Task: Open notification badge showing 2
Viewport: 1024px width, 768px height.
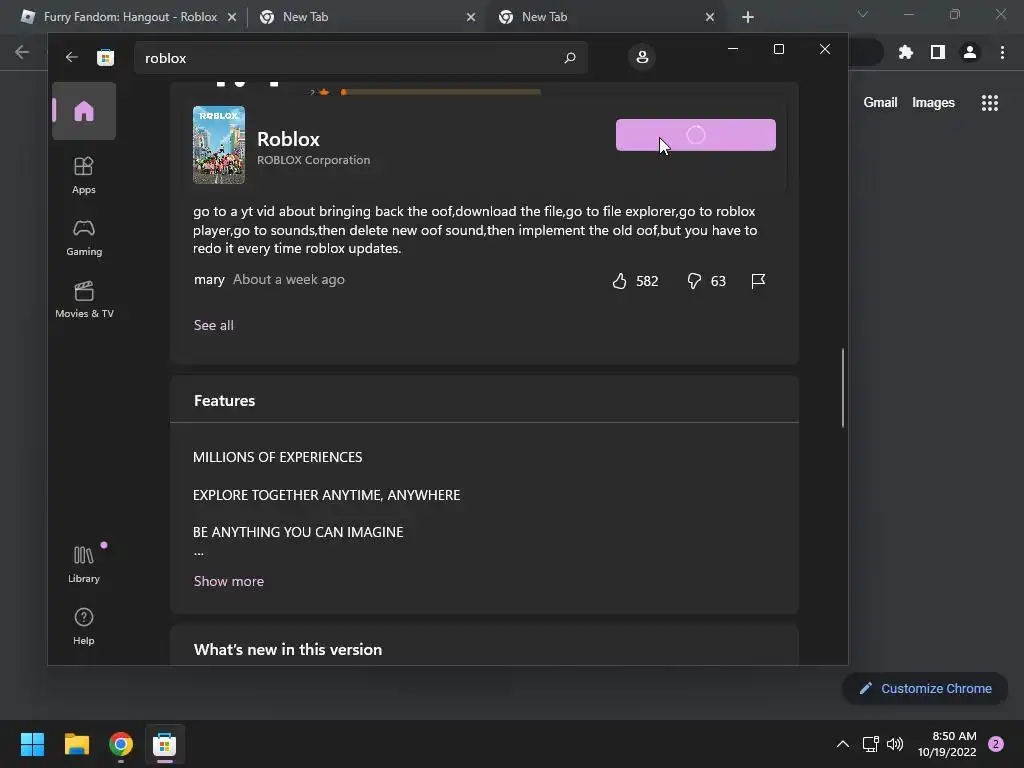Action: pyautogui.click(x=996, y=744)
